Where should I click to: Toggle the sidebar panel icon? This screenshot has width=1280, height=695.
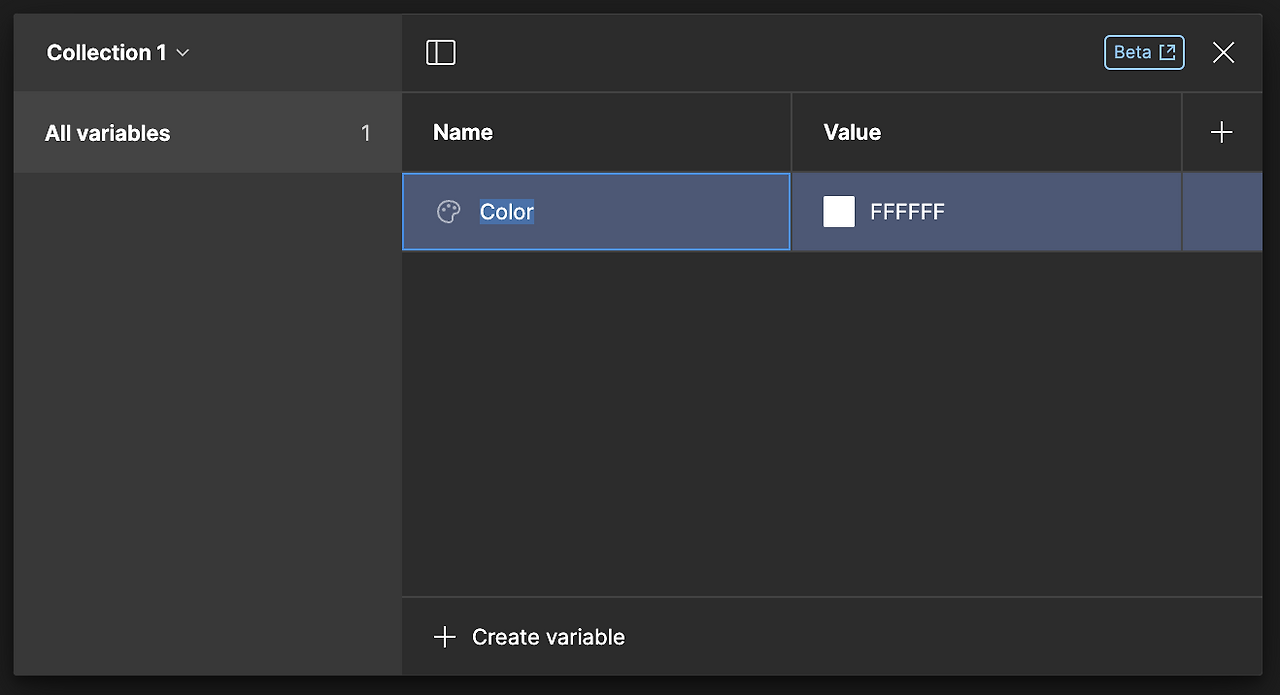point(441,53)
